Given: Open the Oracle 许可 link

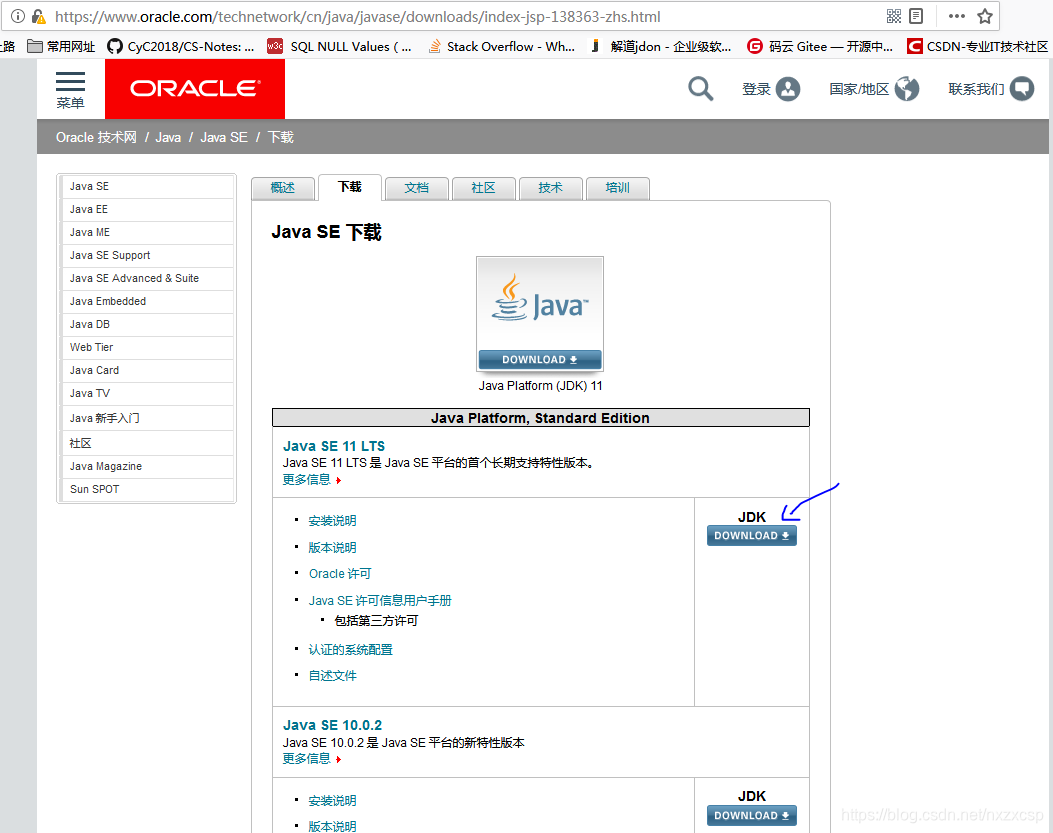Looking at the screenshot, I should tap(340, 574).
